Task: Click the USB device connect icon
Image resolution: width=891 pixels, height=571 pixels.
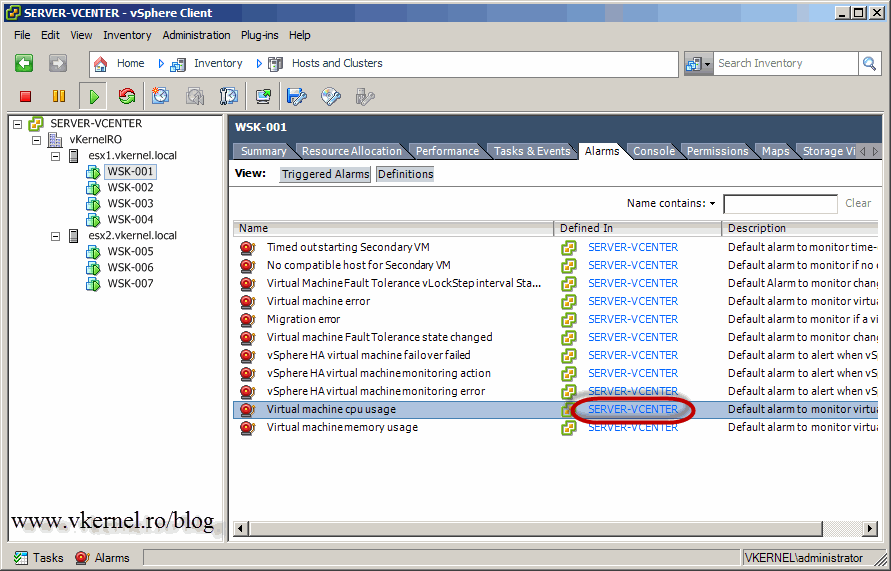Action: click(x=364, y=96)
